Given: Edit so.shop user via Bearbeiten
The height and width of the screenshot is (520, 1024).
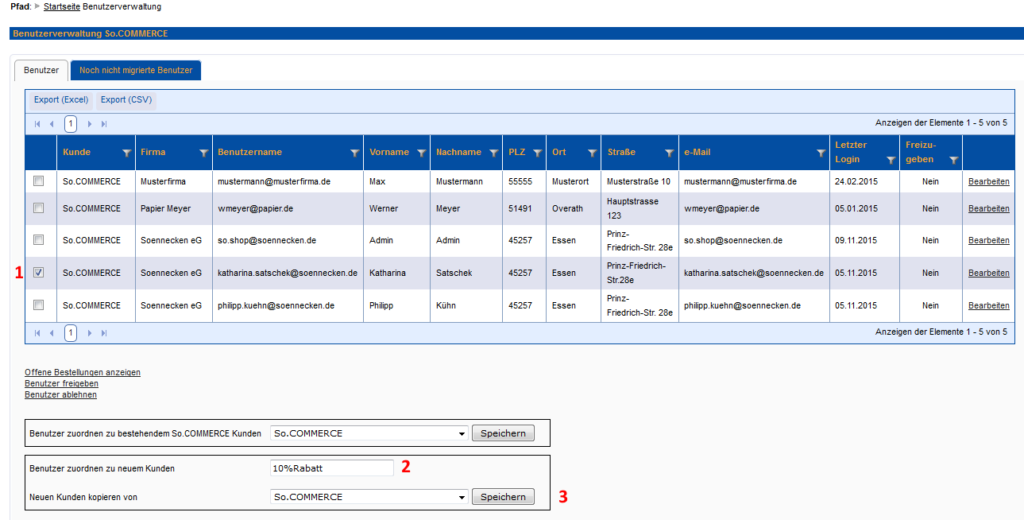Looking at the screenshot, I should 989,240.
